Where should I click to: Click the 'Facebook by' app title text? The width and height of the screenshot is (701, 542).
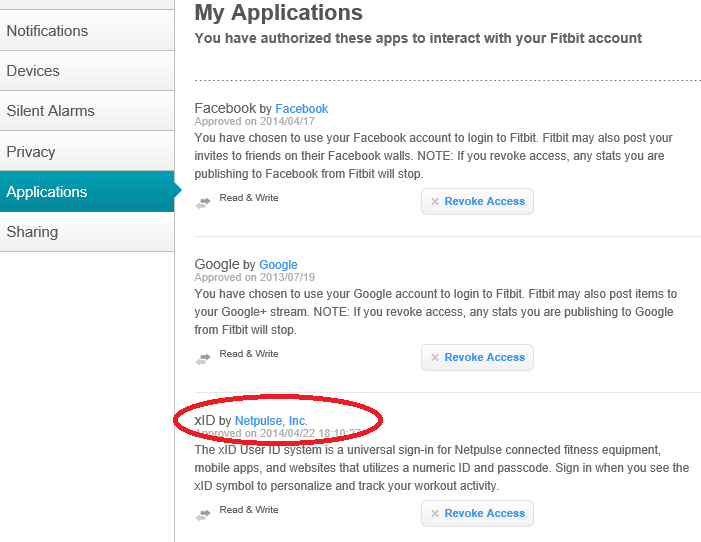[x=233, y=108]
